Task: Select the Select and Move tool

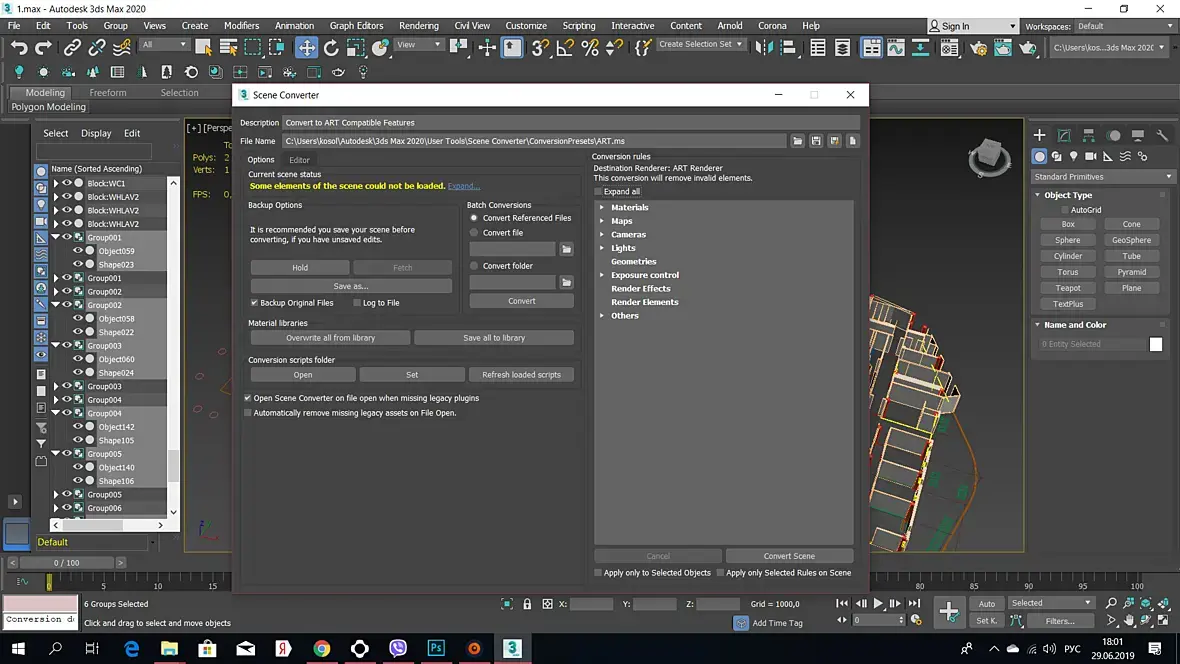Action: [x=306, y=47]
